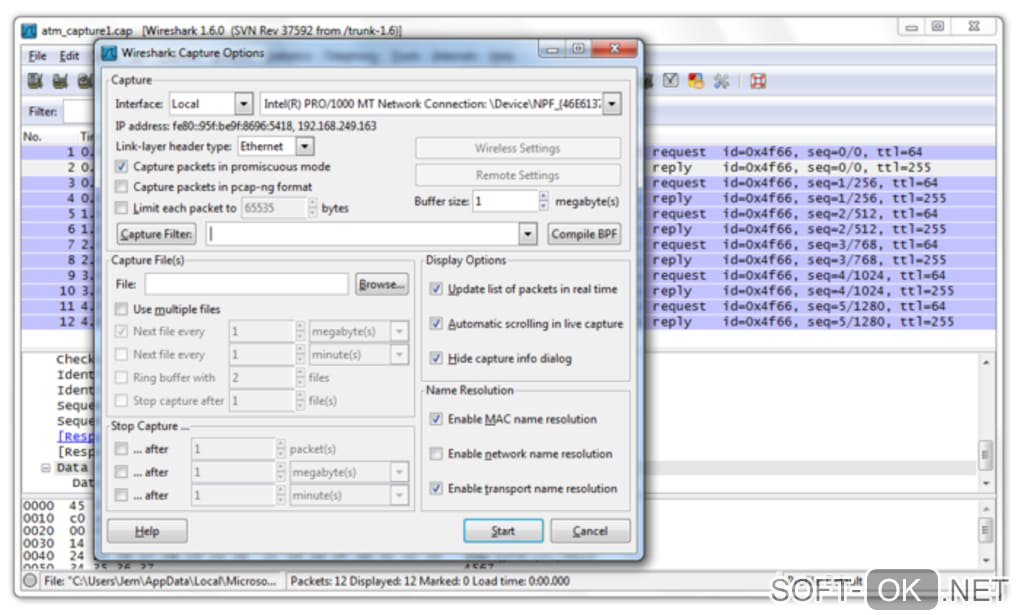Image resolution: width=1020 pixels, height=615 pixels.
Task: Open the File menu in main window
Action: [37, 56]
